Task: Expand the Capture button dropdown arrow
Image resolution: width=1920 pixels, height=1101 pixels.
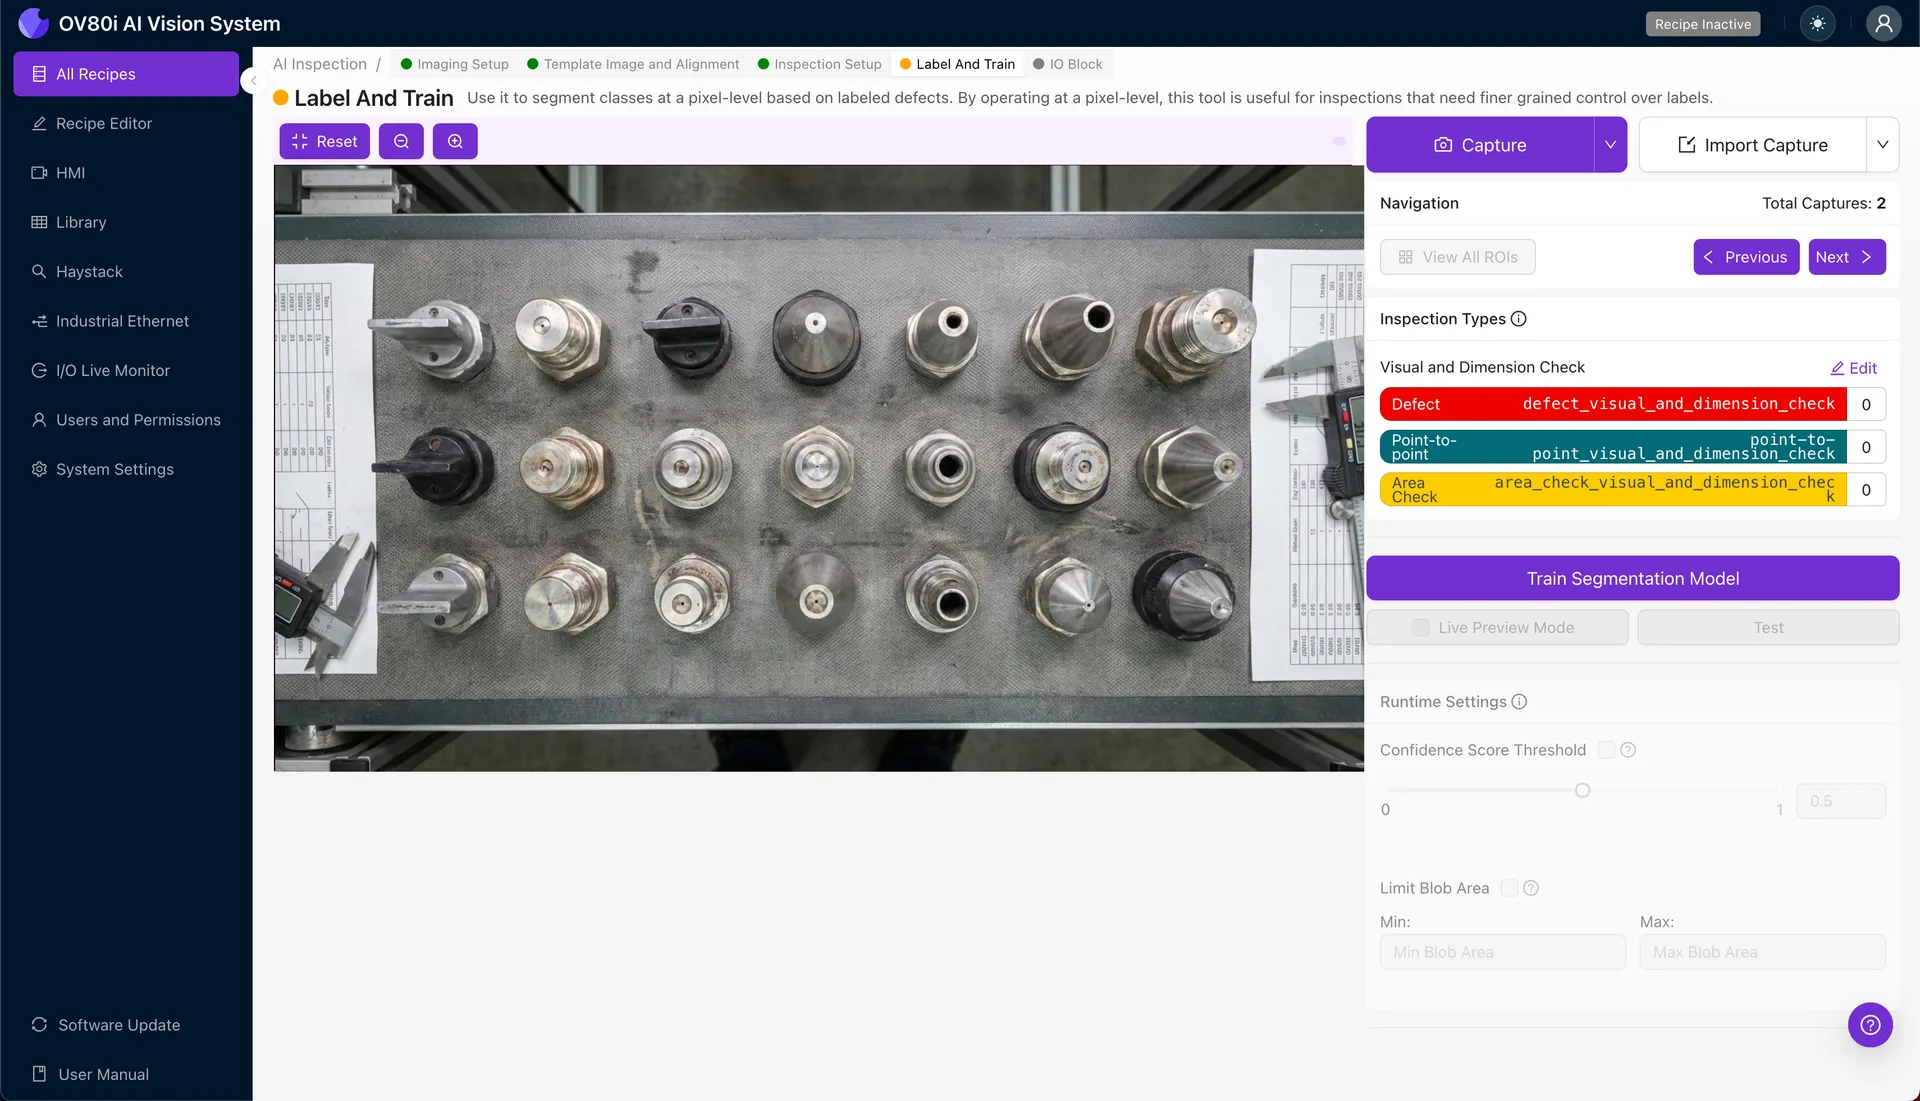Action: (x=1610, y=144)
